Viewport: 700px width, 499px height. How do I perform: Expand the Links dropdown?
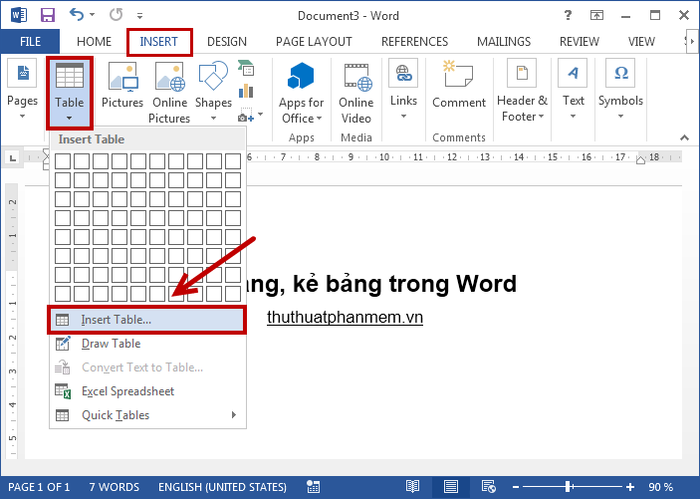(x=404, y=90)
